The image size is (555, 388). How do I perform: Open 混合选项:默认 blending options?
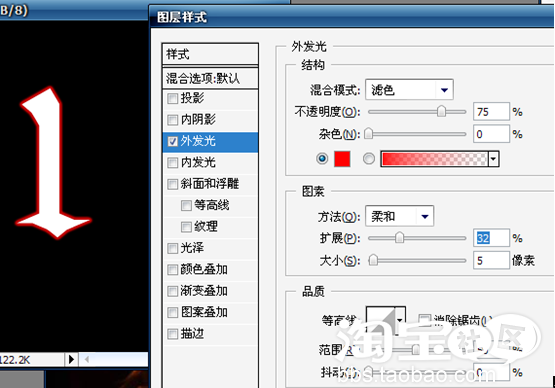click(x=210, y=78)
